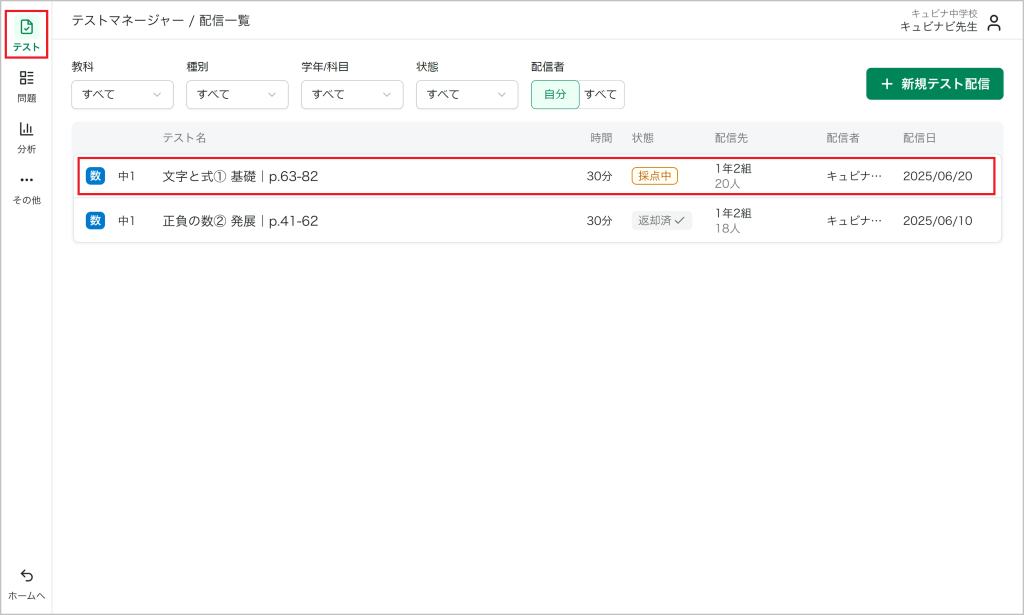Click the 状態 column header
1024x615 pixels.
pyautogui.click(x=643, y=138)
